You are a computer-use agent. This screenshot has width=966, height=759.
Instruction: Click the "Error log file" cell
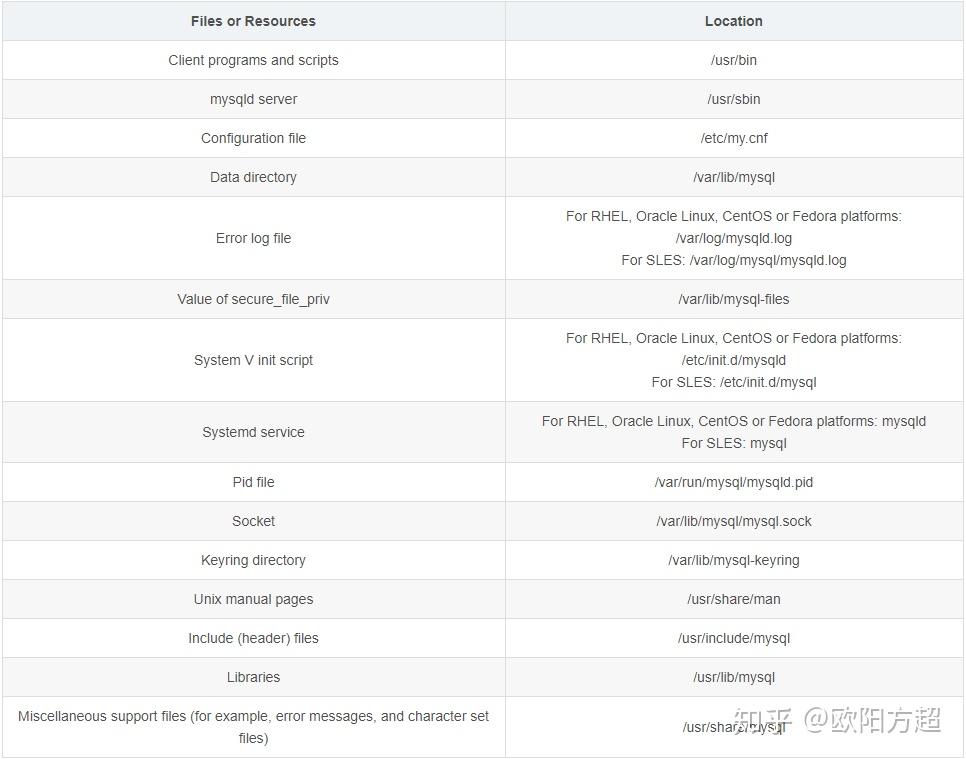(253, 238)
